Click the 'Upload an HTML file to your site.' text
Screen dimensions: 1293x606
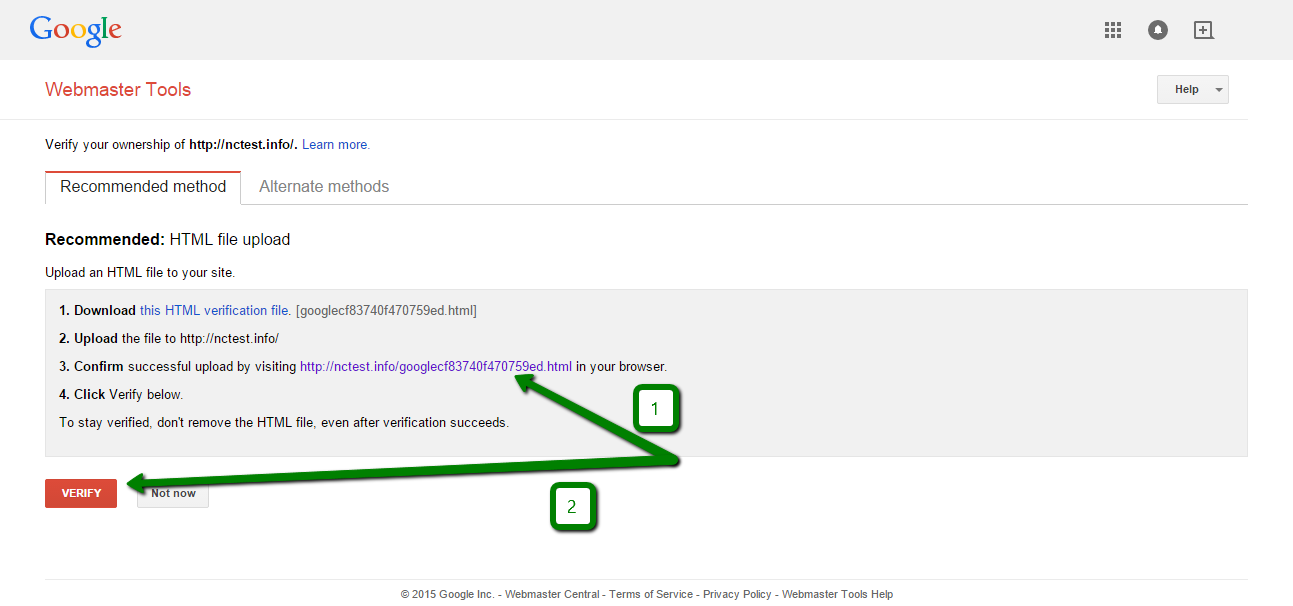[x=140, y=272]
